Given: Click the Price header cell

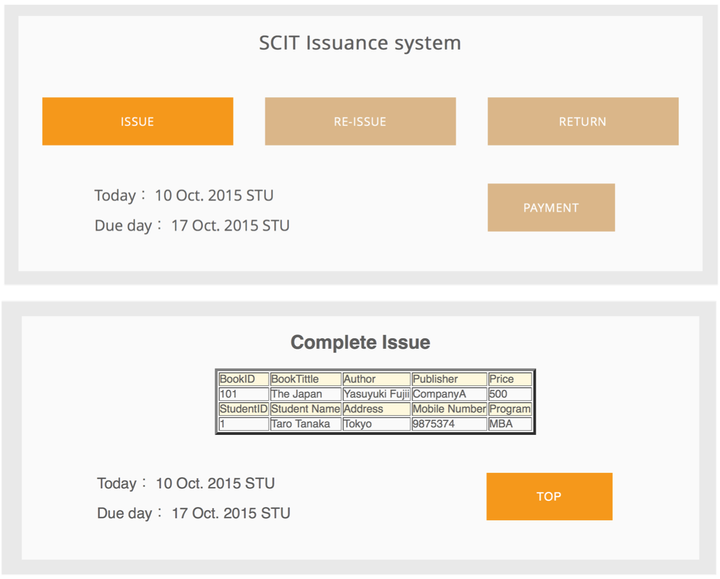Looking at the screenshot, I should (510, 379).
